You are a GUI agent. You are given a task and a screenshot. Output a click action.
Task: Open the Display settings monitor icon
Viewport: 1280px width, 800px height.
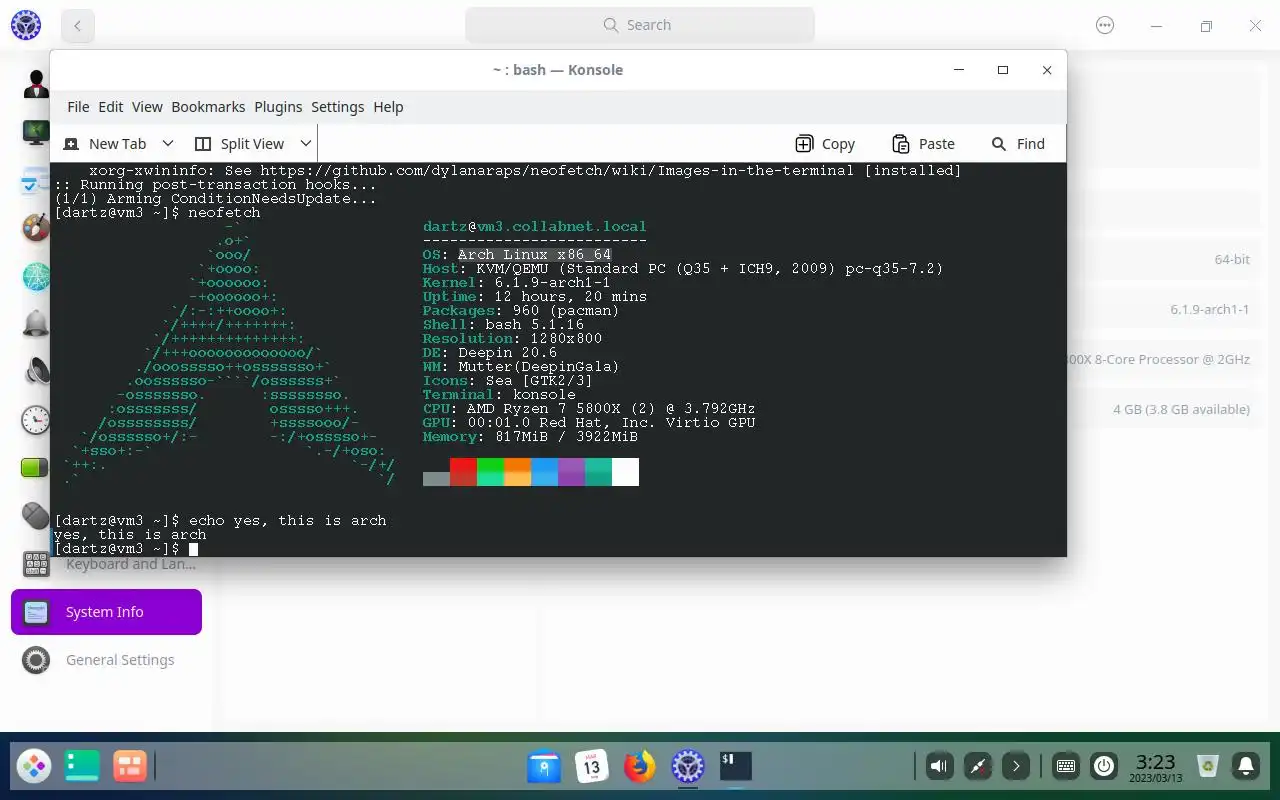coord(36,132)
